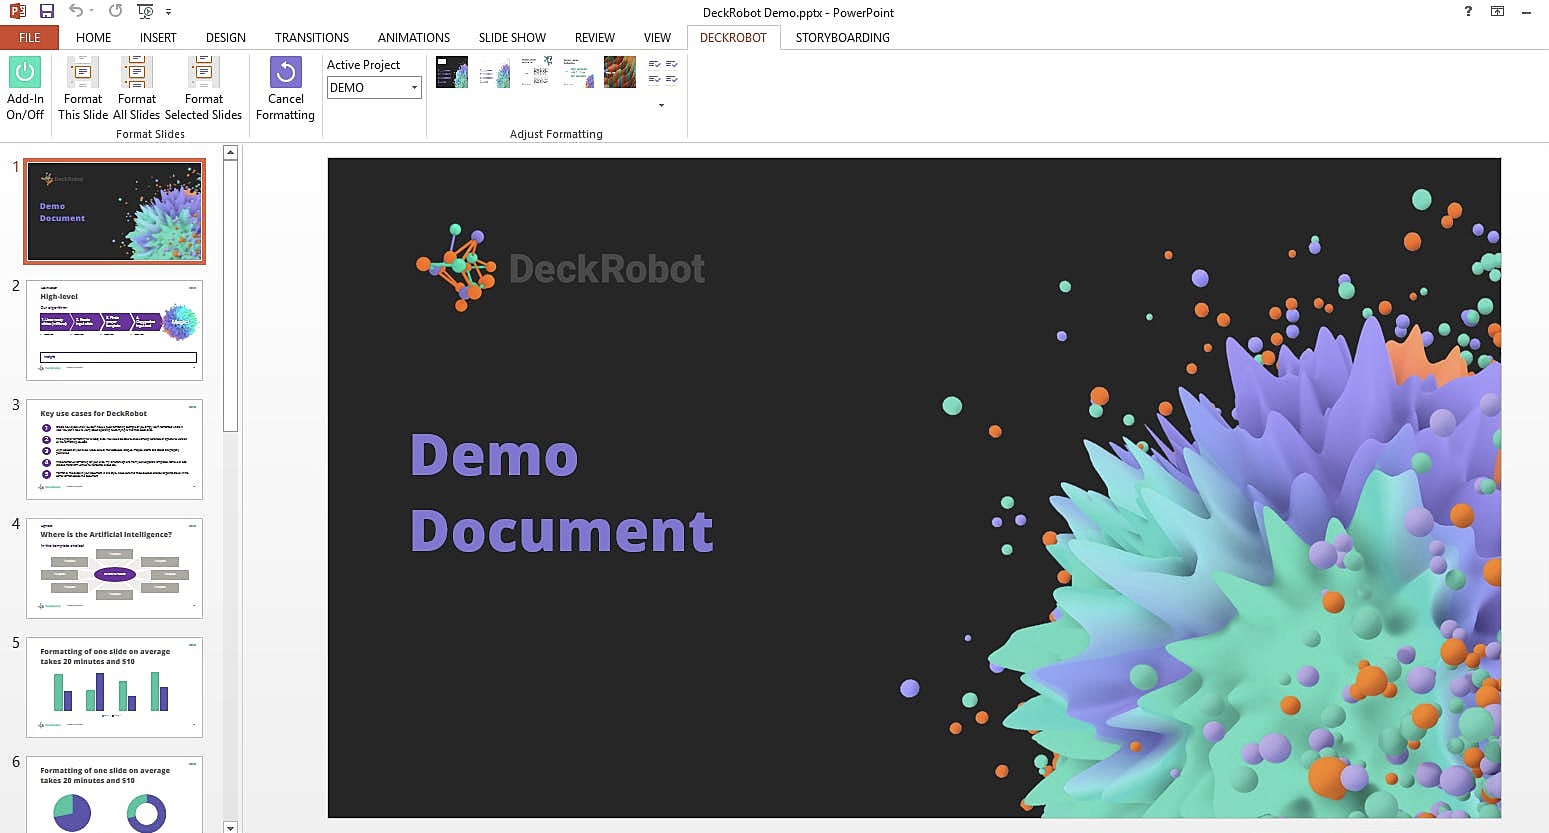
Task: Click the Format This Slide icon
Action: tap(83, 73)
